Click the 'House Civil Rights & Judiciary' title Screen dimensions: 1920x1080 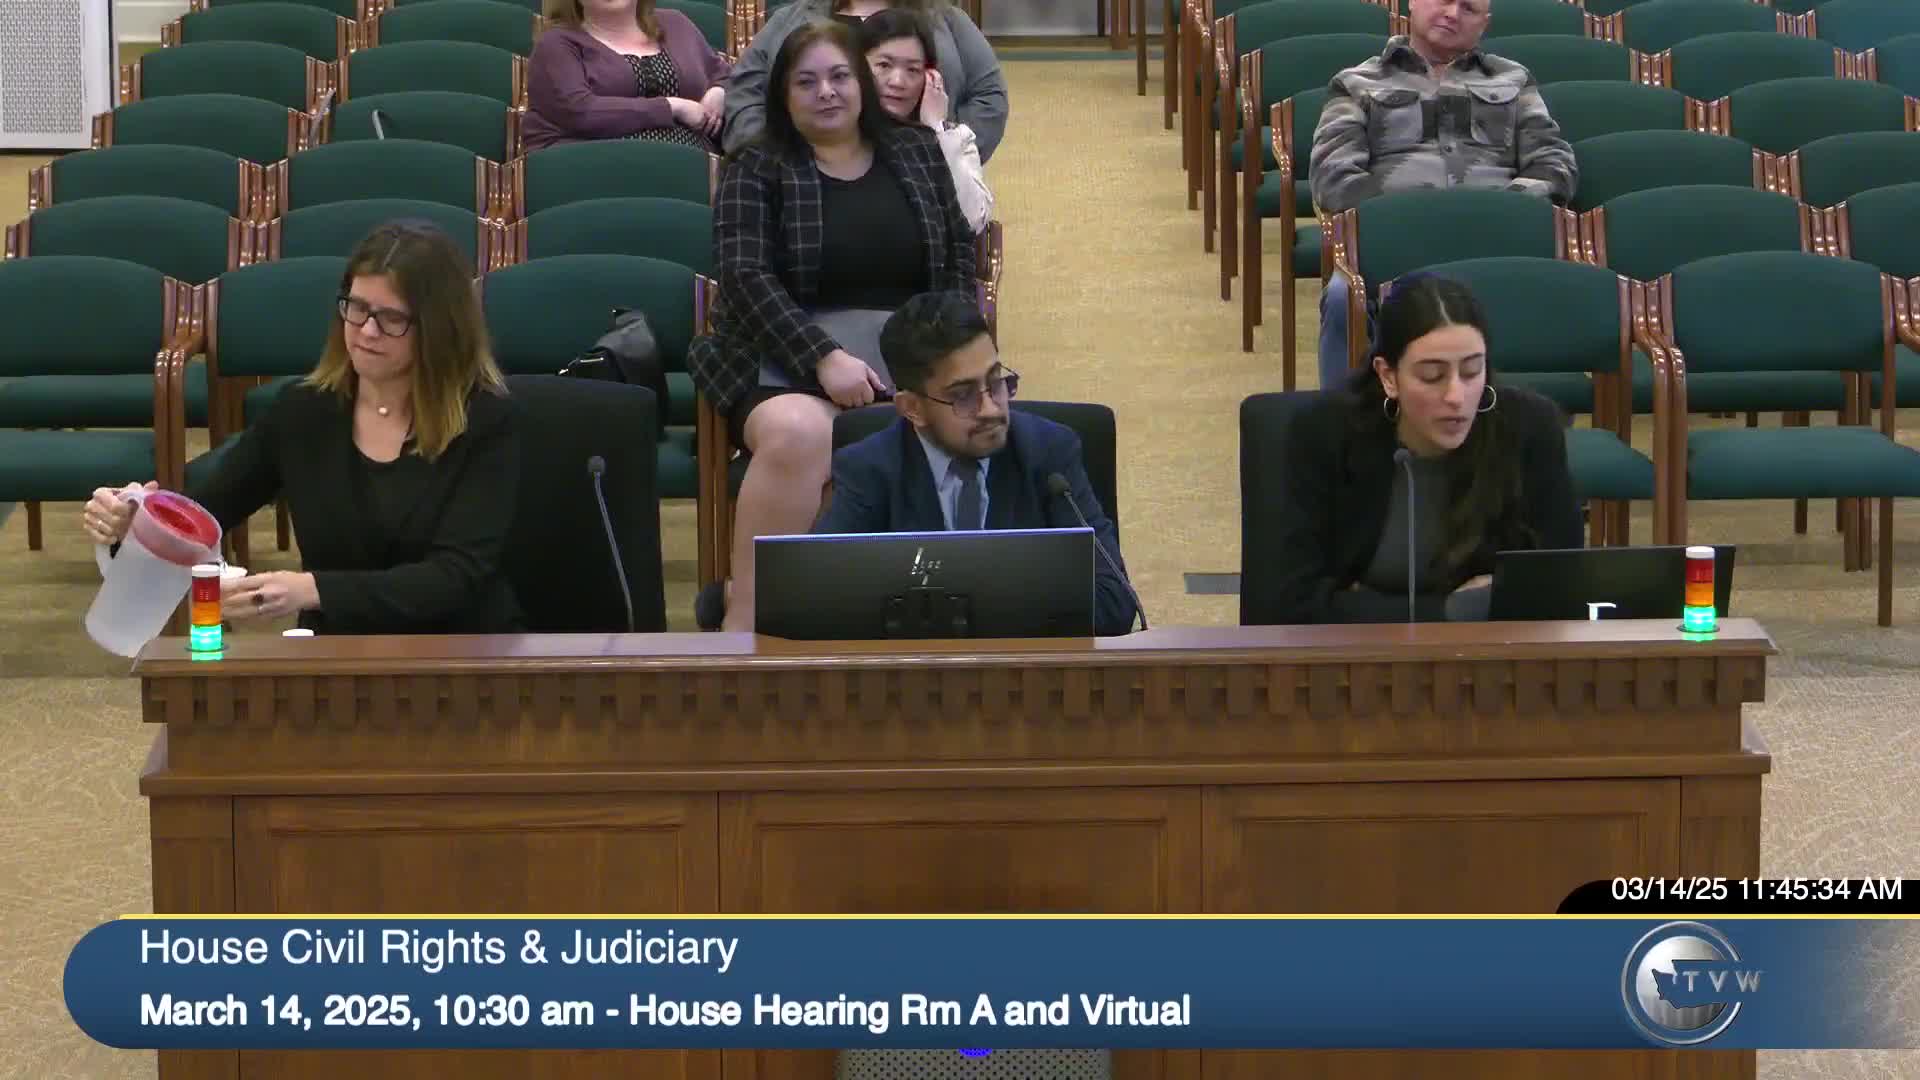(x=438, y=947)
